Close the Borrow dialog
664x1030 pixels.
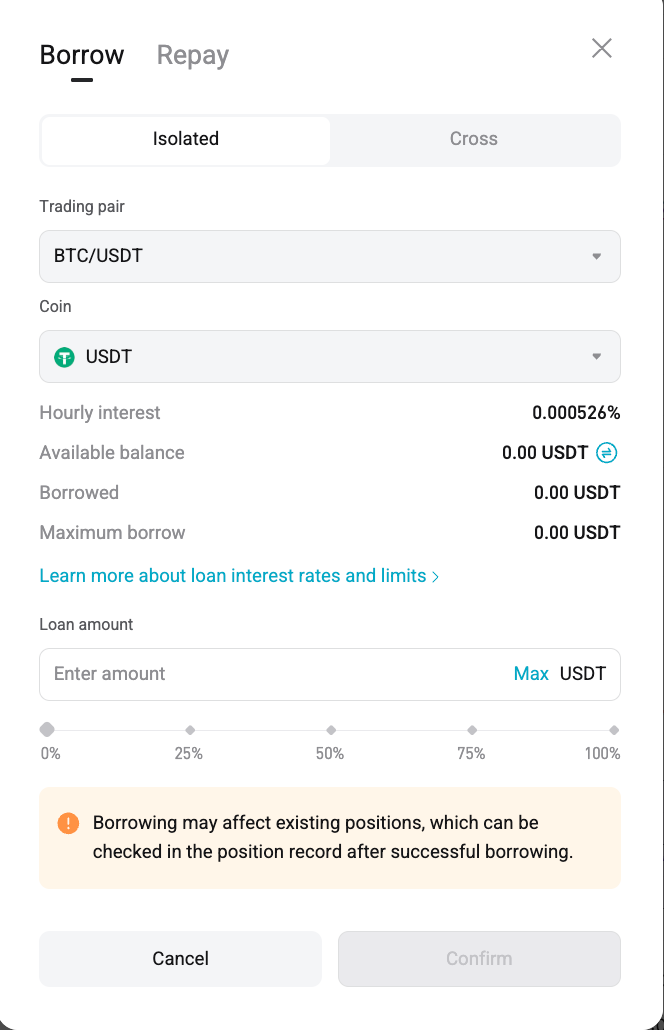pyautogui.click(x=601, y=48)
